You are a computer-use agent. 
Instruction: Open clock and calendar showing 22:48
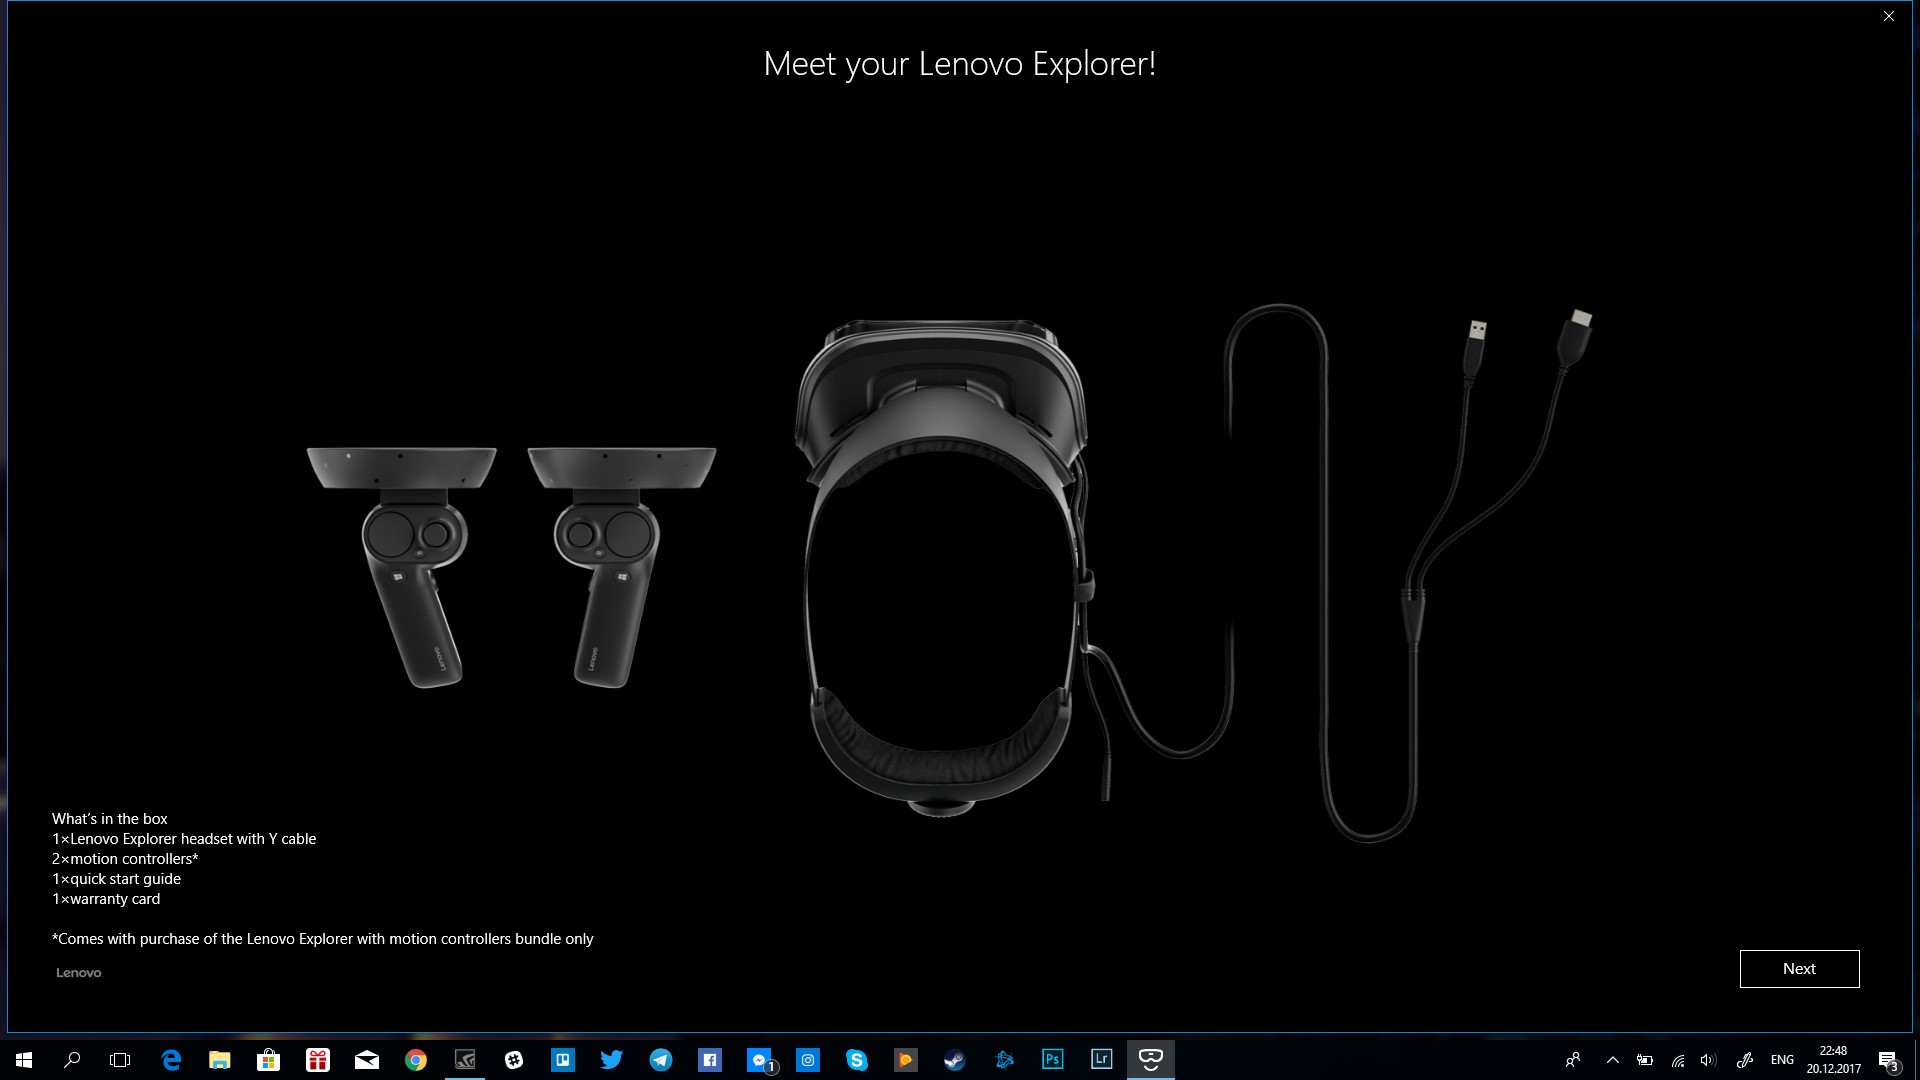click(x=1833, y=1059)
